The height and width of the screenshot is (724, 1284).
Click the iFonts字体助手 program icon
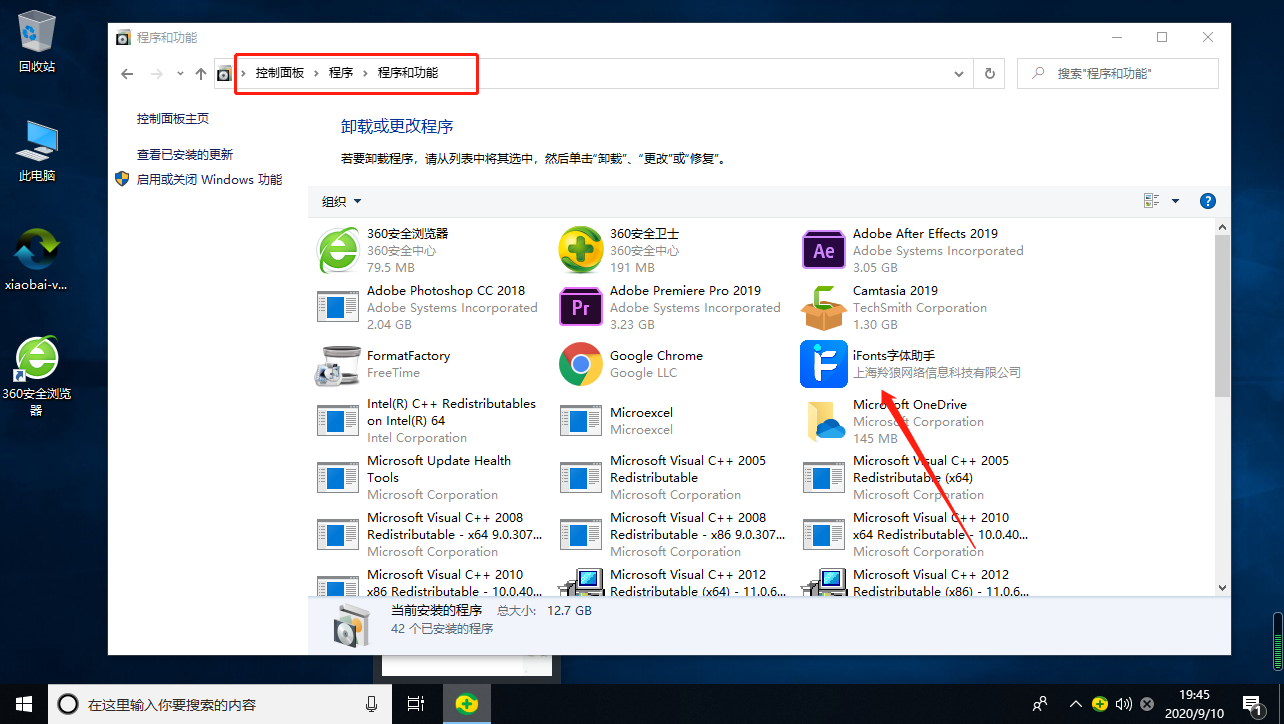click(824, 364)
